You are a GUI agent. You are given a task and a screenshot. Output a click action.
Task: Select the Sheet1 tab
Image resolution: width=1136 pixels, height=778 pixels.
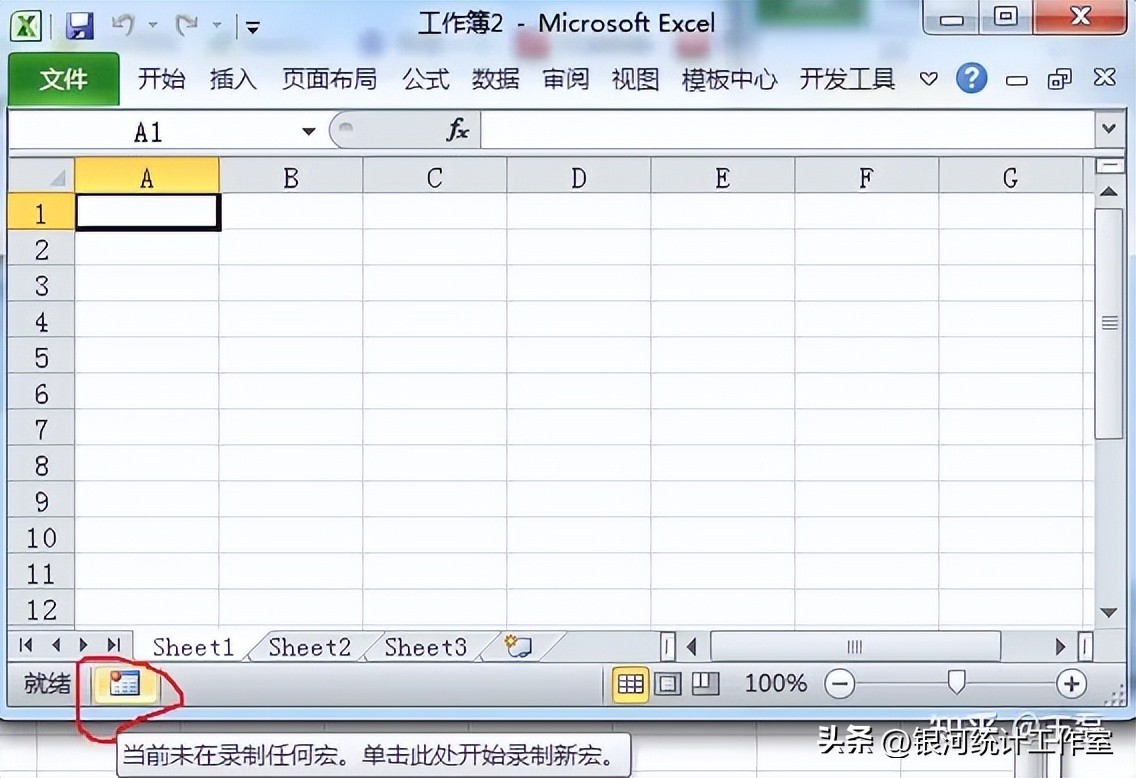point(193,647)
